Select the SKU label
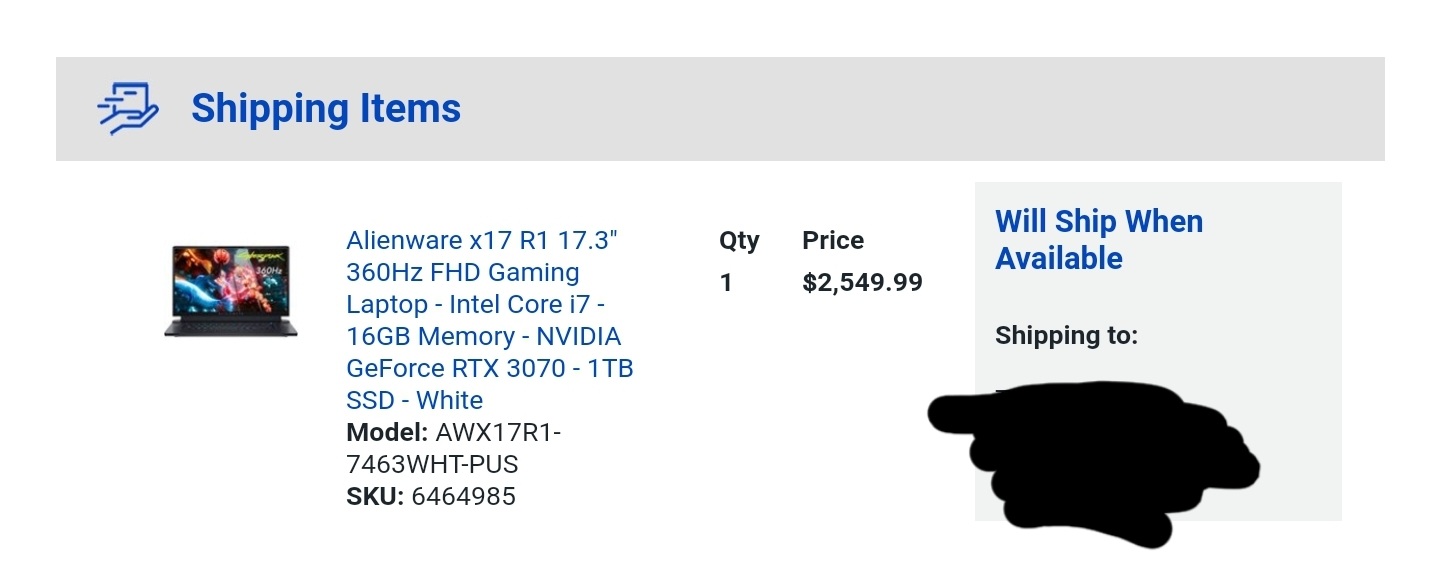The height and width of the screenshot is (576, 1438). tap(375, 496)
